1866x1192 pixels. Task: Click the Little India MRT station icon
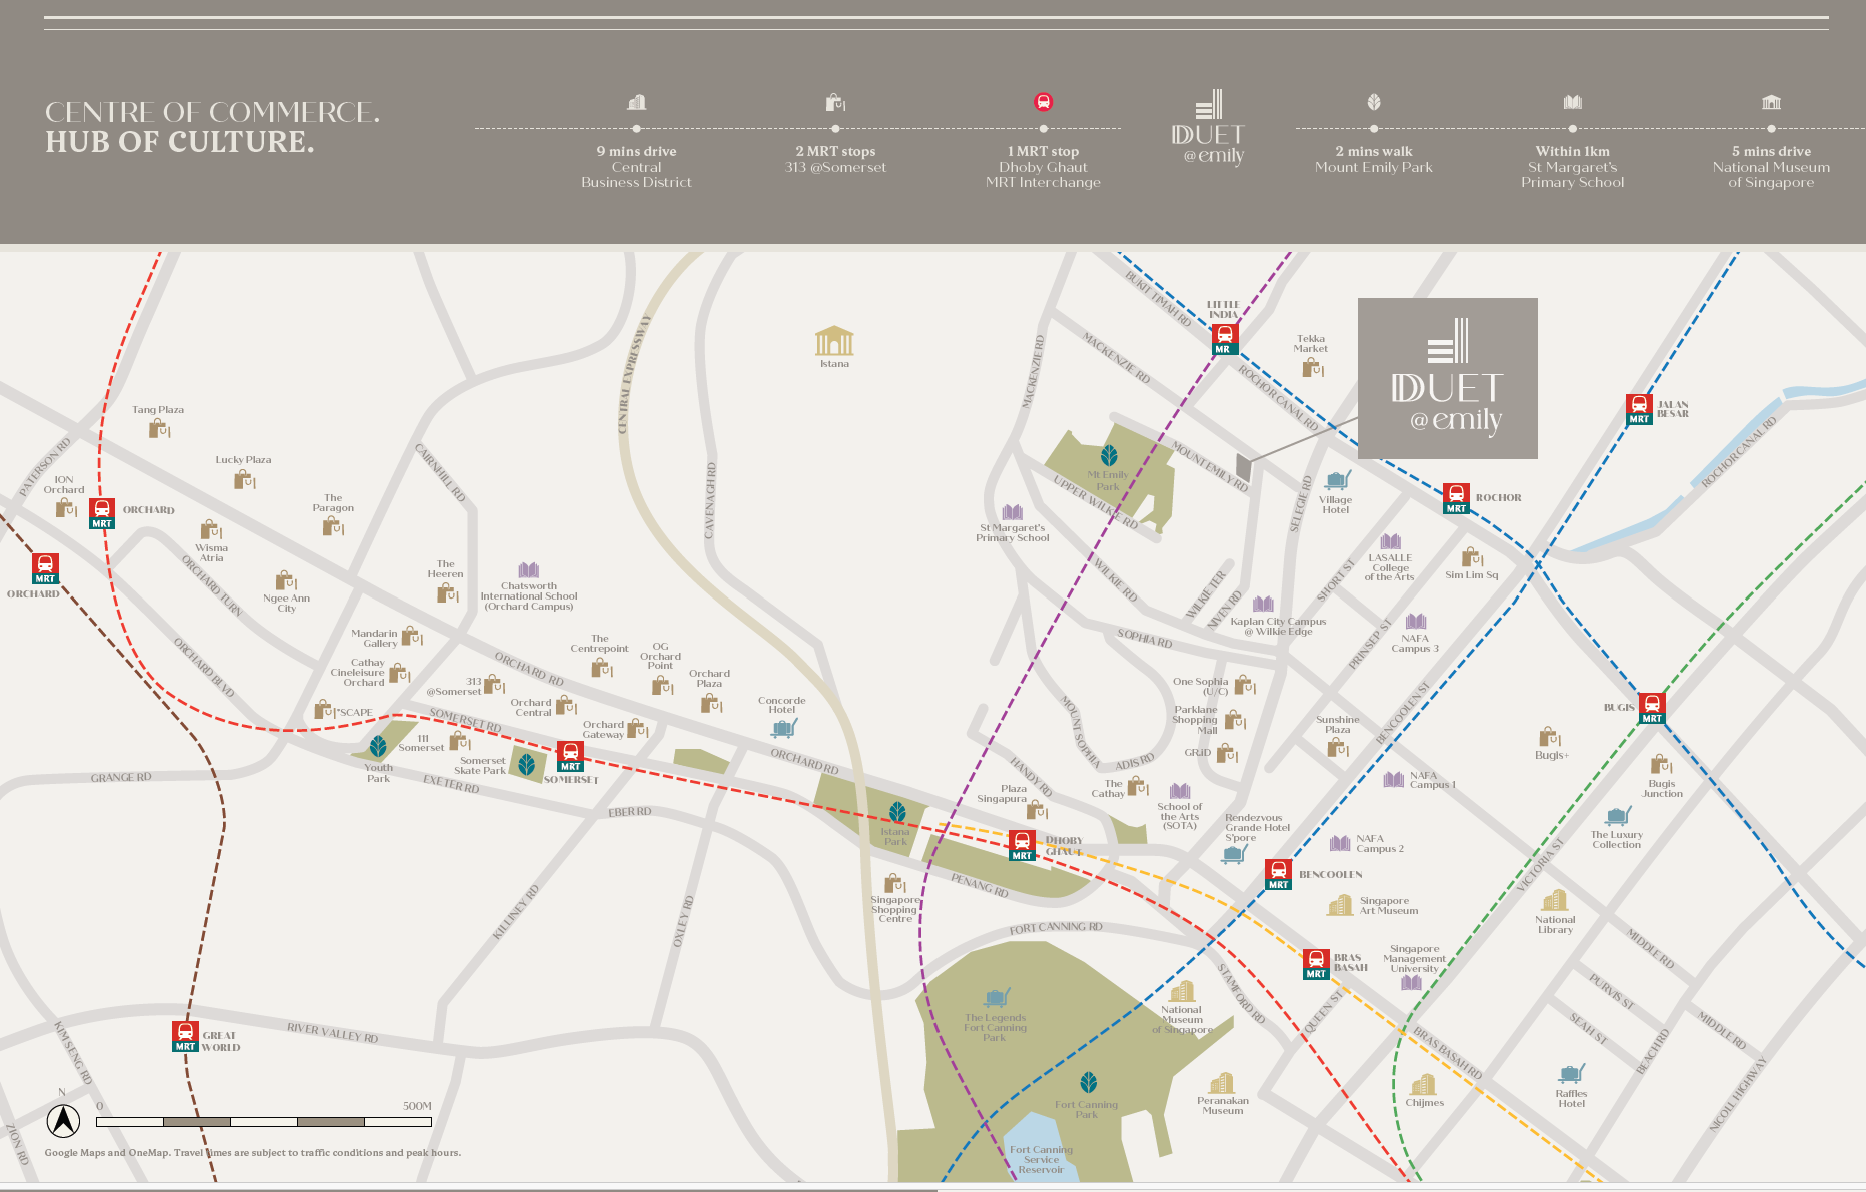(x=1225, y=339)
